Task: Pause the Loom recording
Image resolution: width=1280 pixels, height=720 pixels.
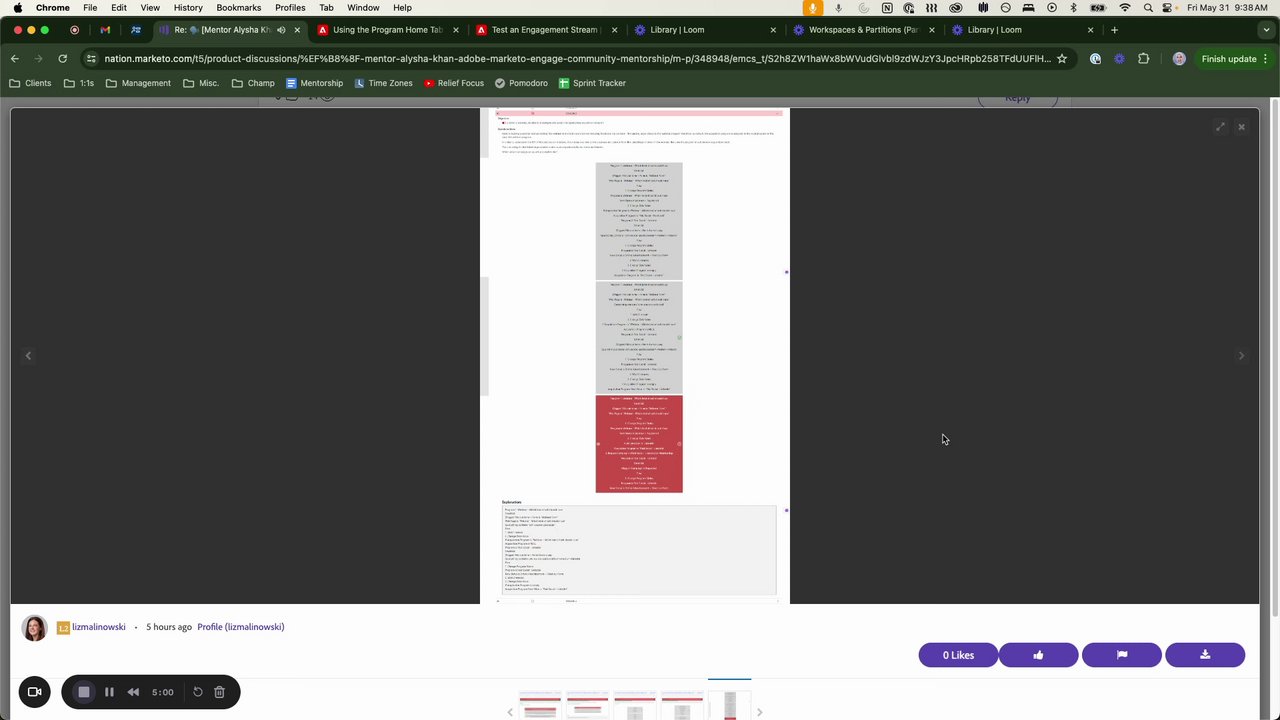Action: 109,692
